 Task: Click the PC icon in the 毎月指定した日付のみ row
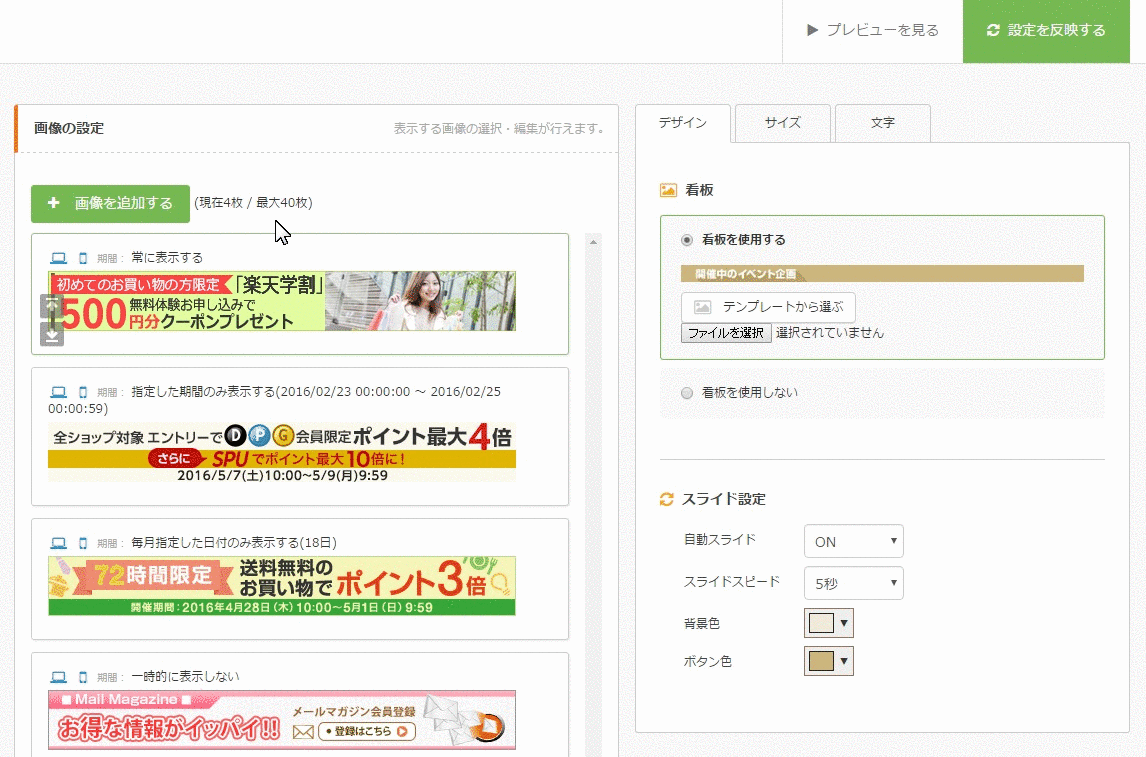(x=58, y=543)
